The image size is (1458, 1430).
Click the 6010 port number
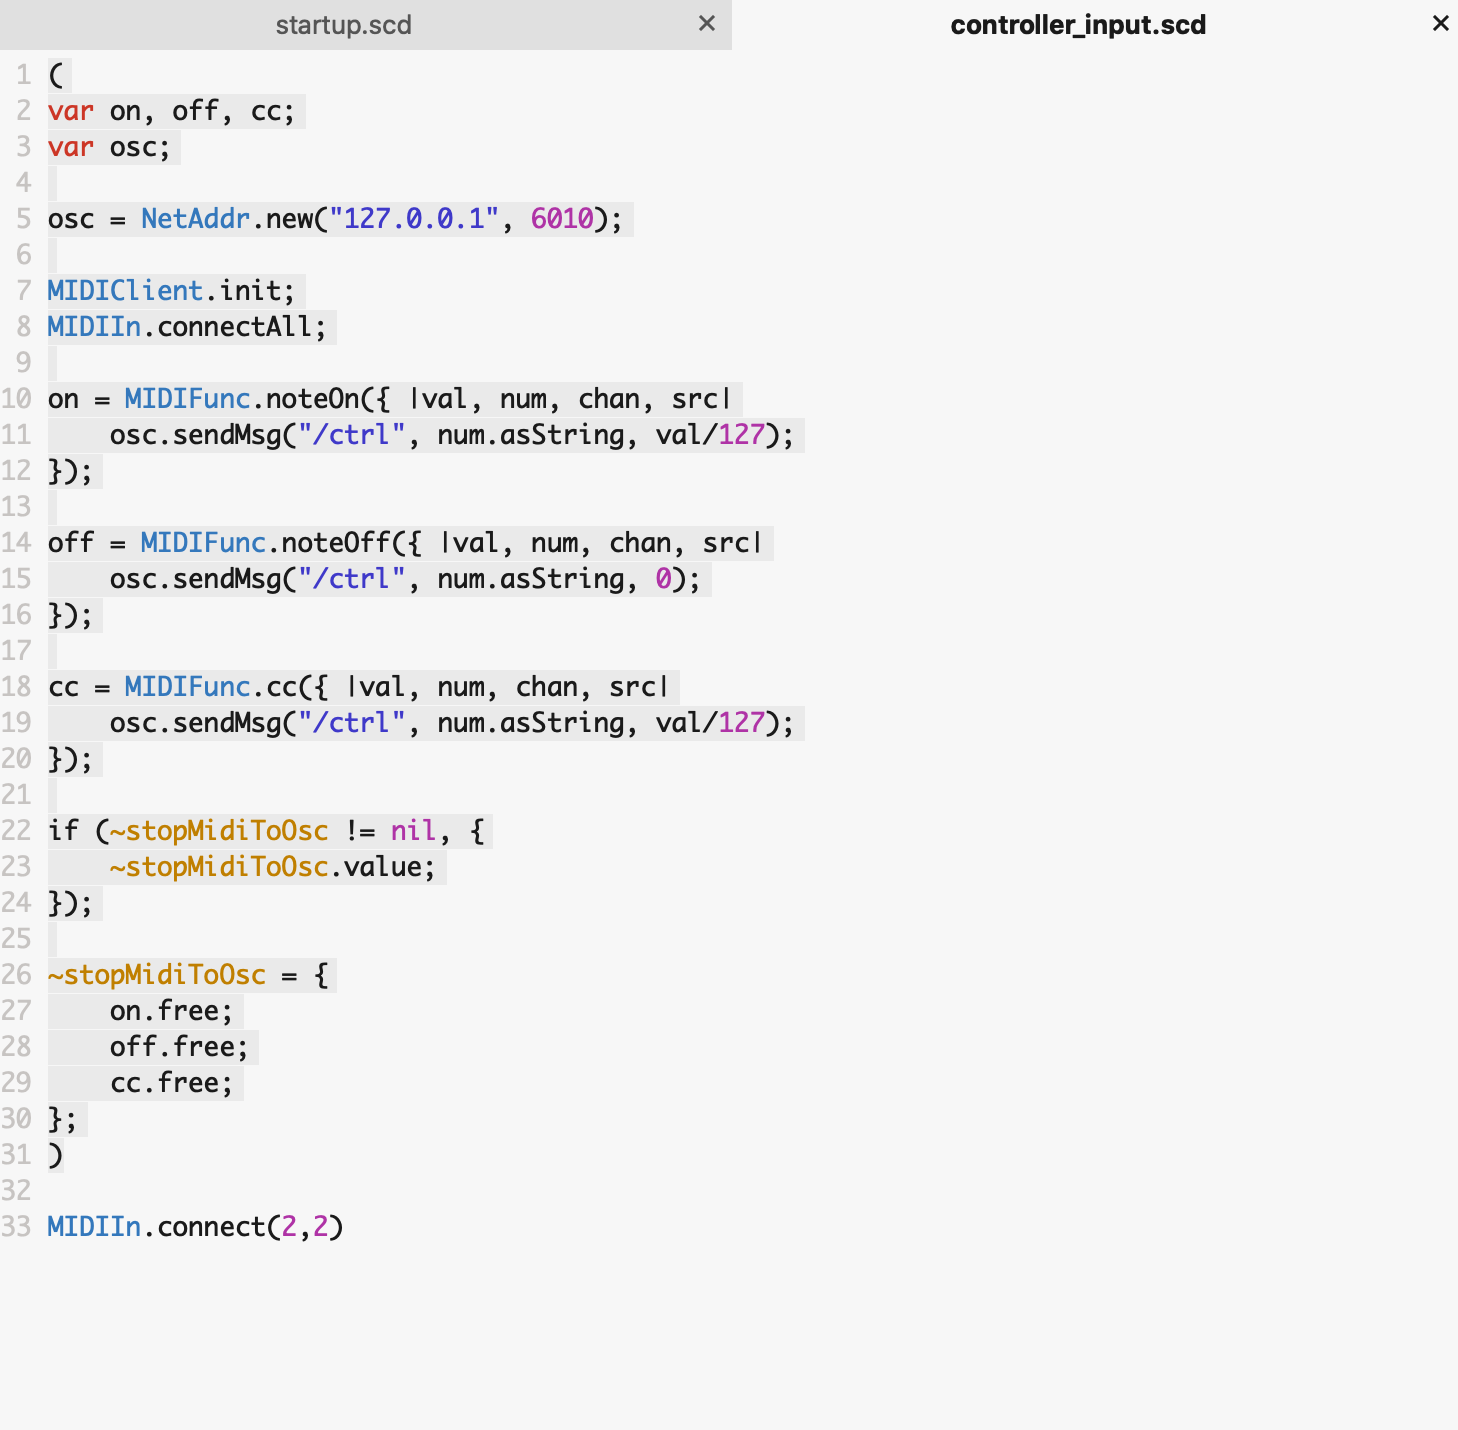pyautogui.click(x=562, y=219)
